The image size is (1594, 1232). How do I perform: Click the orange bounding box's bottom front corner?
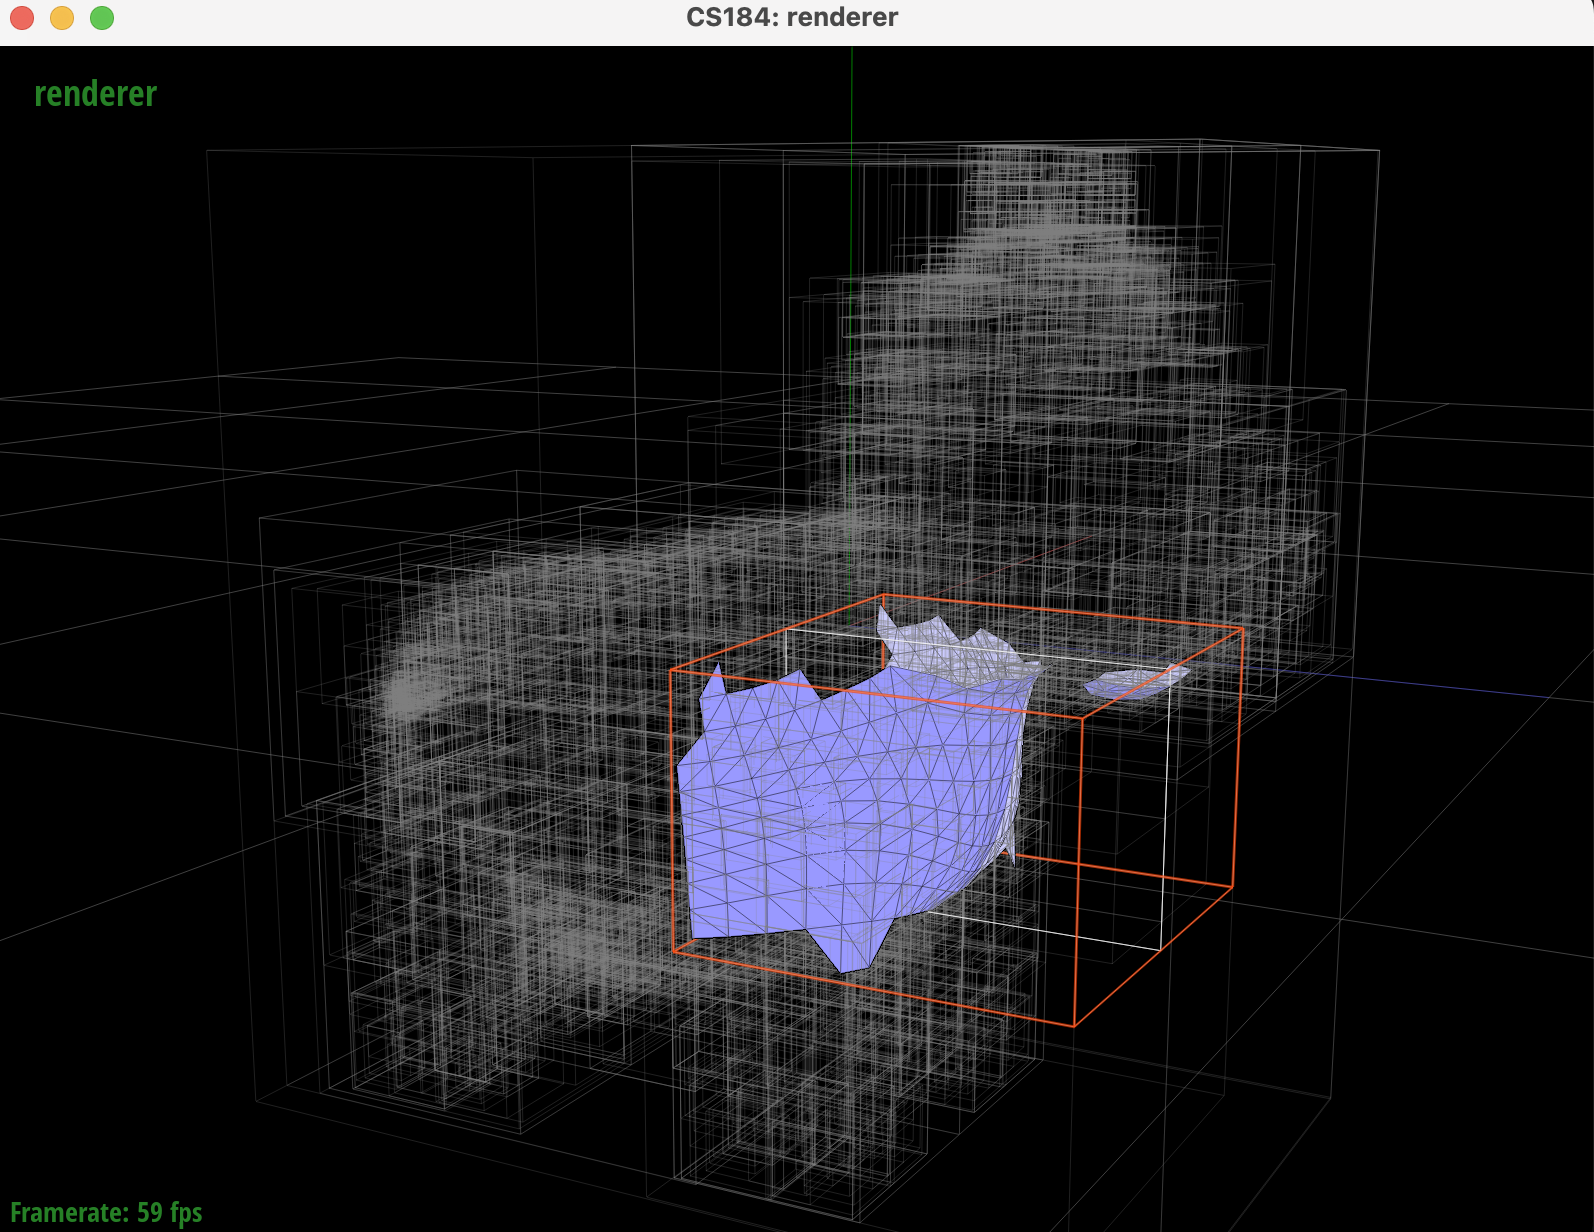[x=1074, y=1026]
